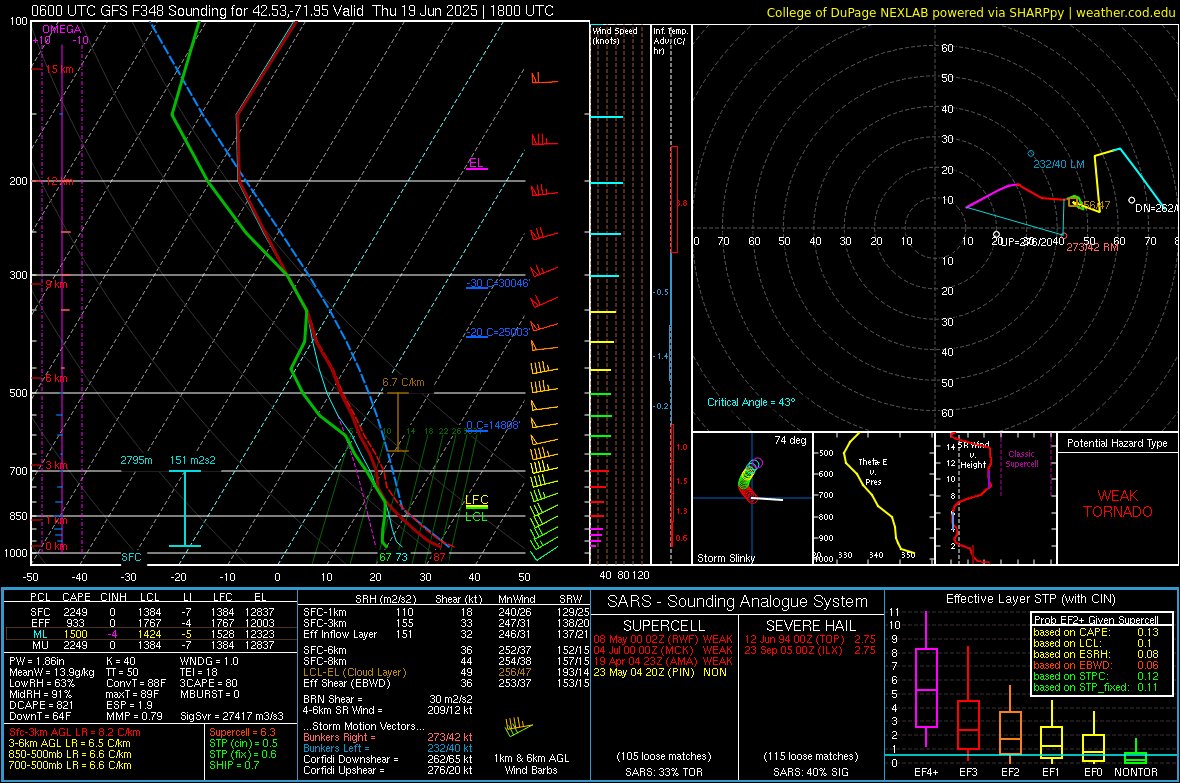Screen dimensions: 1180x783
Task: Select the LCL-EL (Cloud Layer) row
Action: click(446, 672)
